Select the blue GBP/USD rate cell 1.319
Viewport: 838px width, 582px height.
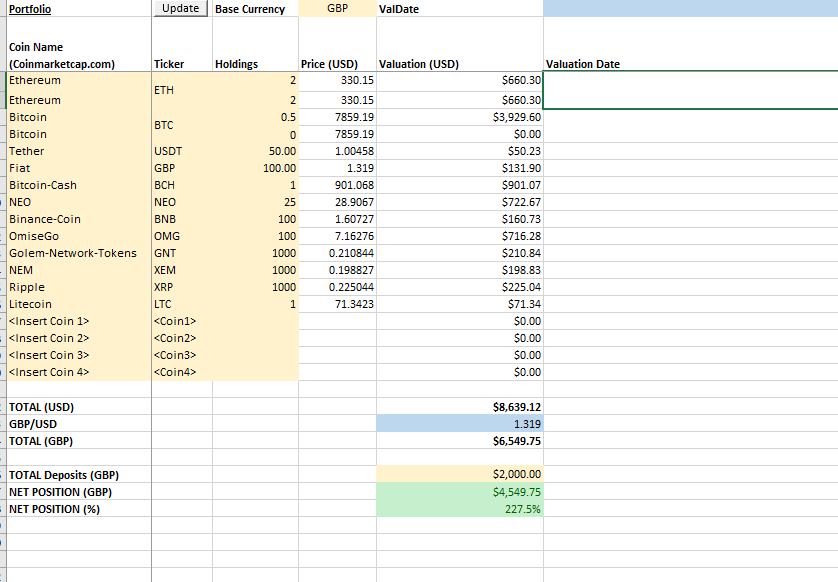click(x=460, y=424)
